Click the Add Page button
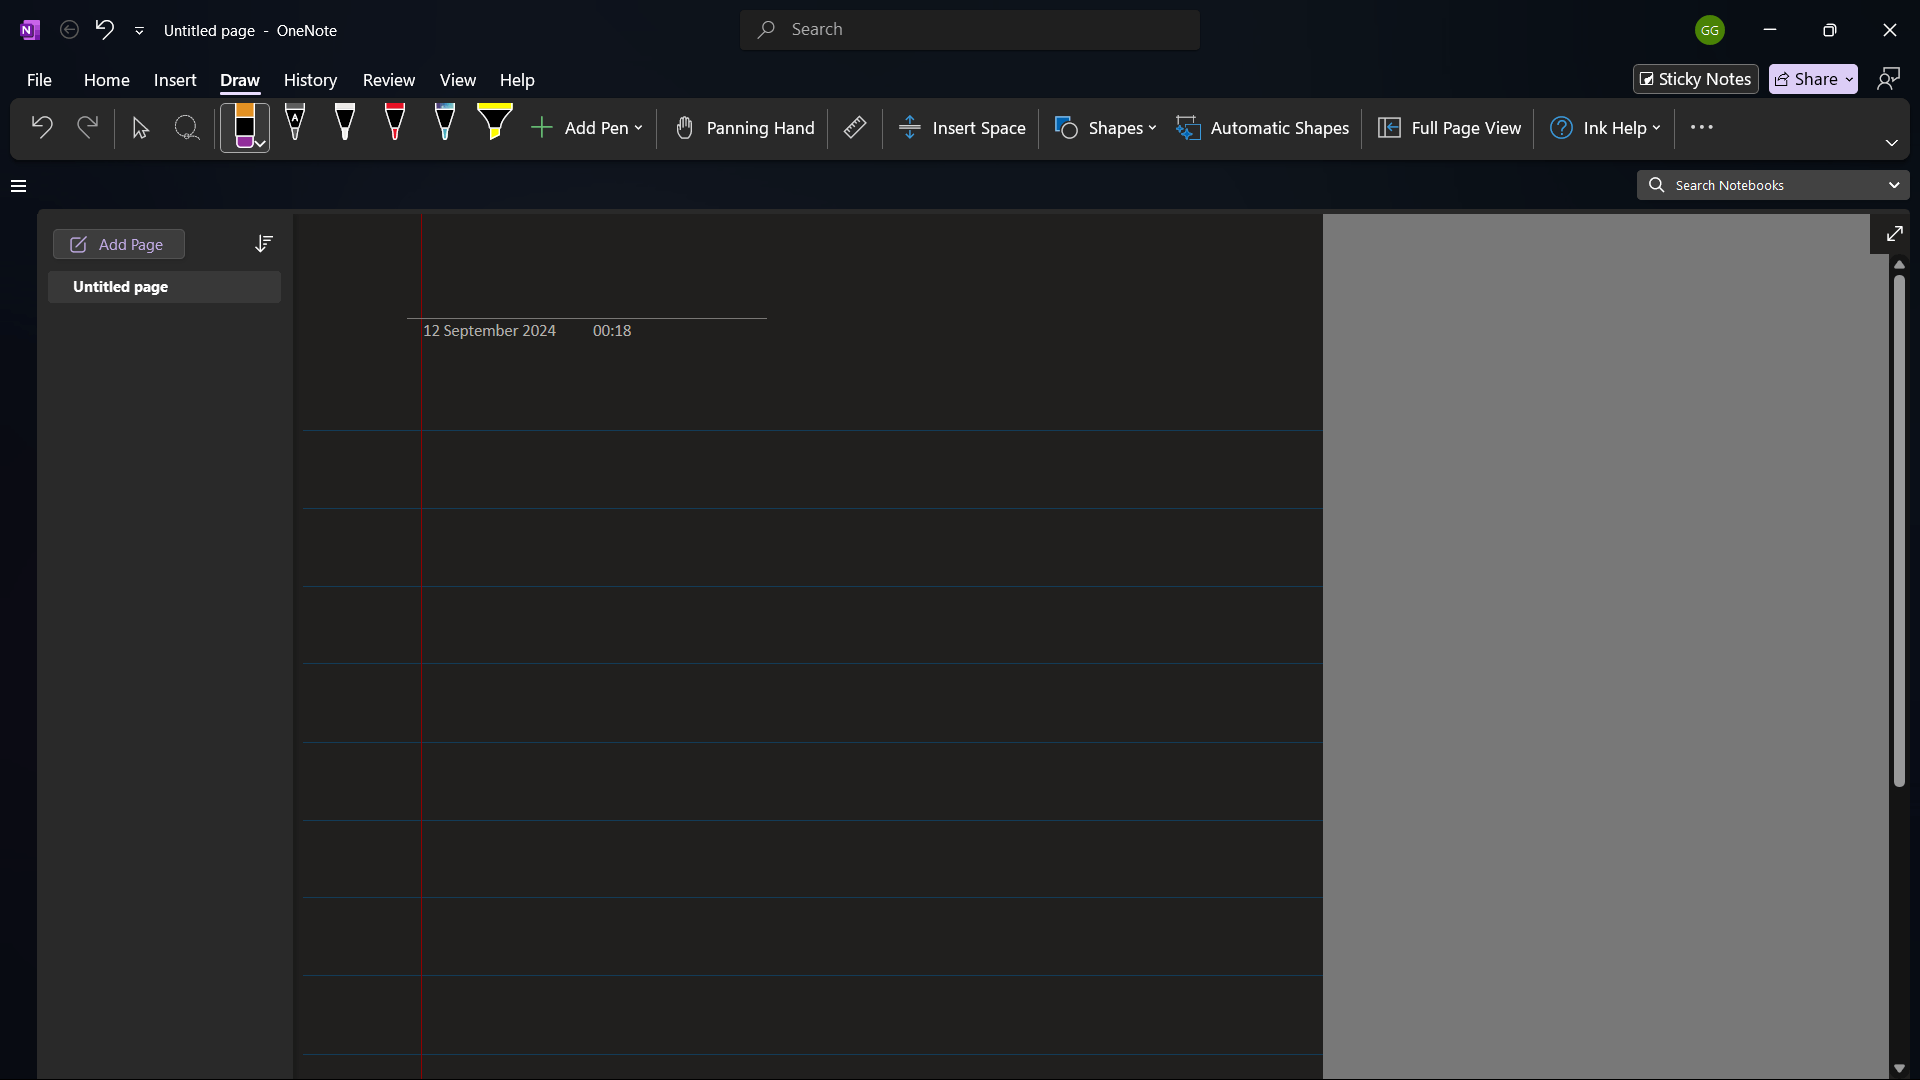Viewport: 1920px width, 1080px height. pyautogui.click(x=118, y=244)
